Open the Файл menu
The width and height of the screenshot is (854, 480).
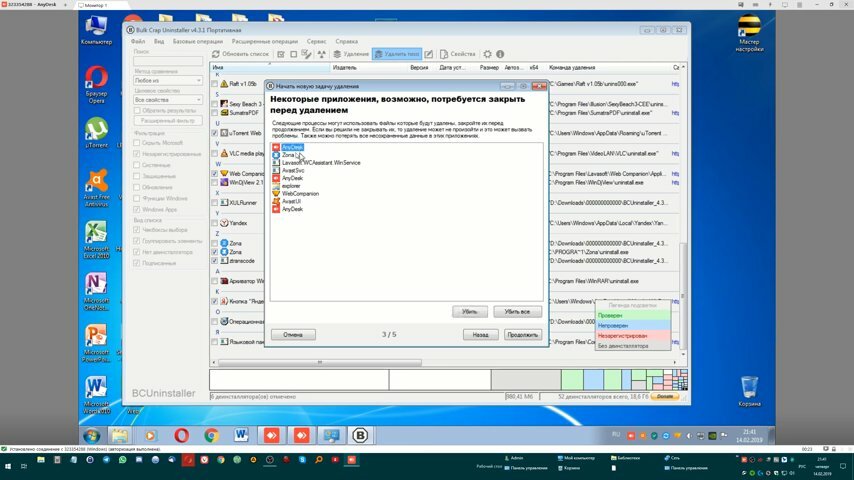click(x=138, y=41)
